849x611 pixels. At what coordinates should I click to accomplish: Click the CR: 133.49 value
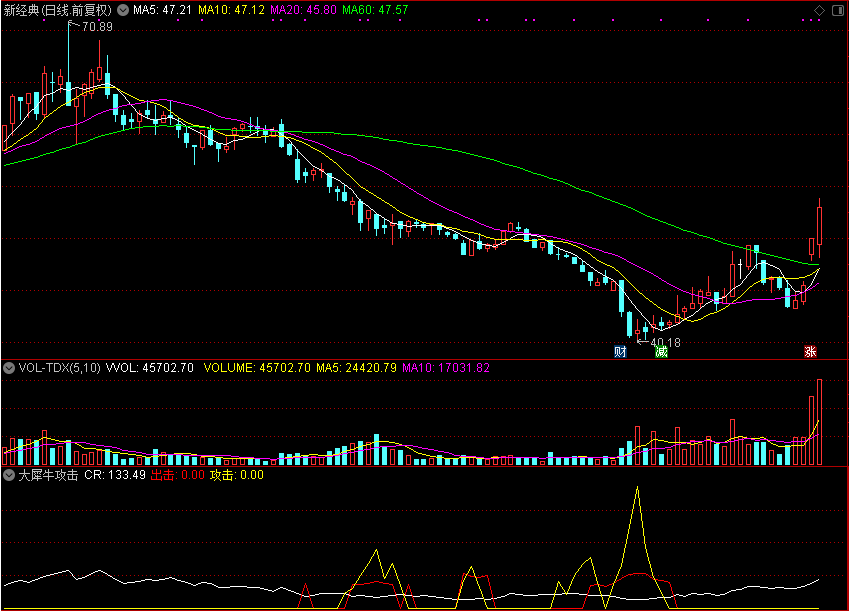pyautogui.click(x=115, y=475)
